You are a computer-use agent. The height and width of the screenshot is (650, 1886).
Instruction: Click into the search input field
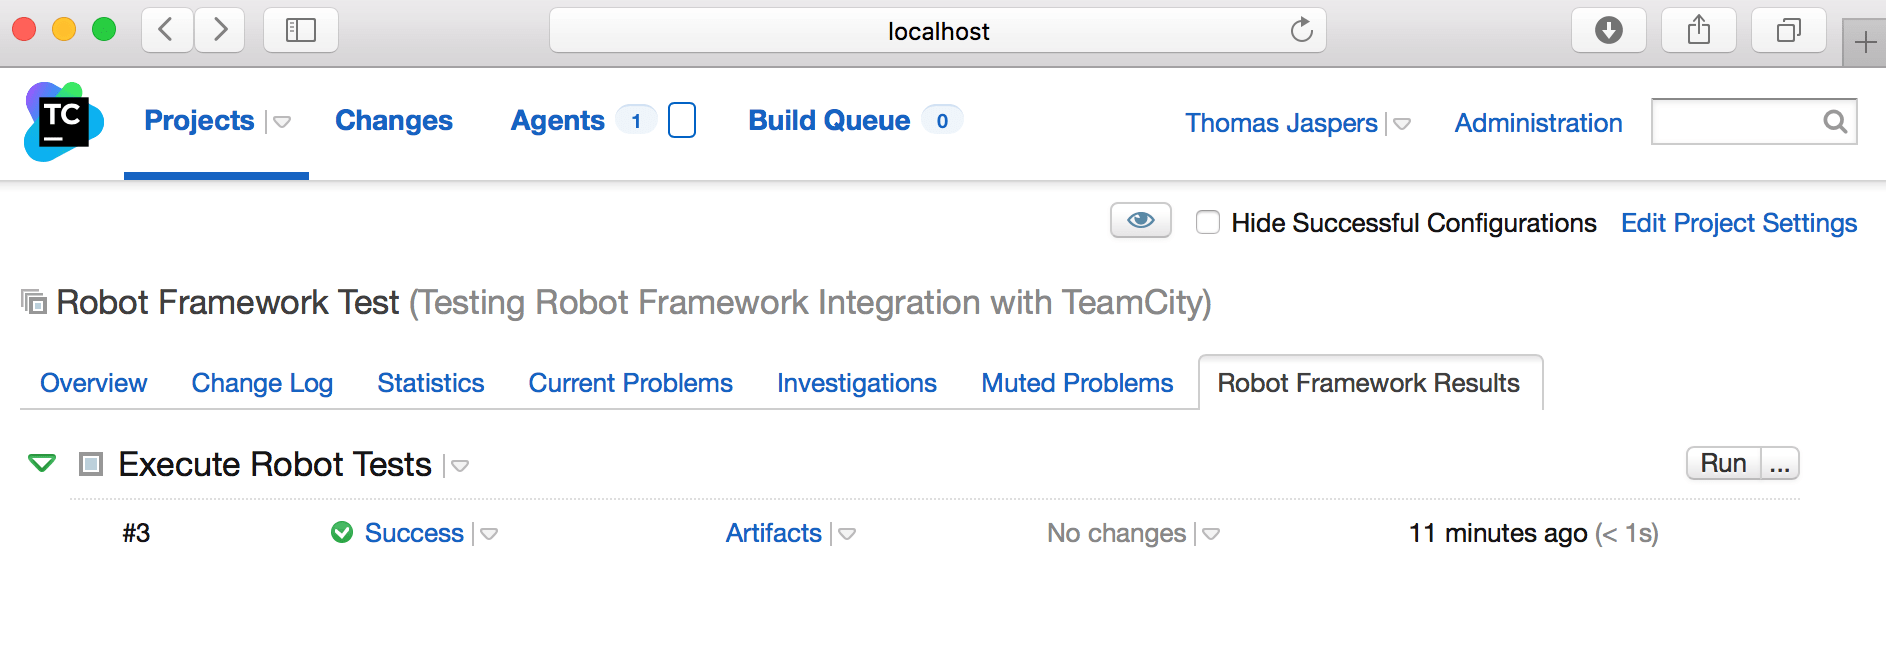[x=1736, y=122]
